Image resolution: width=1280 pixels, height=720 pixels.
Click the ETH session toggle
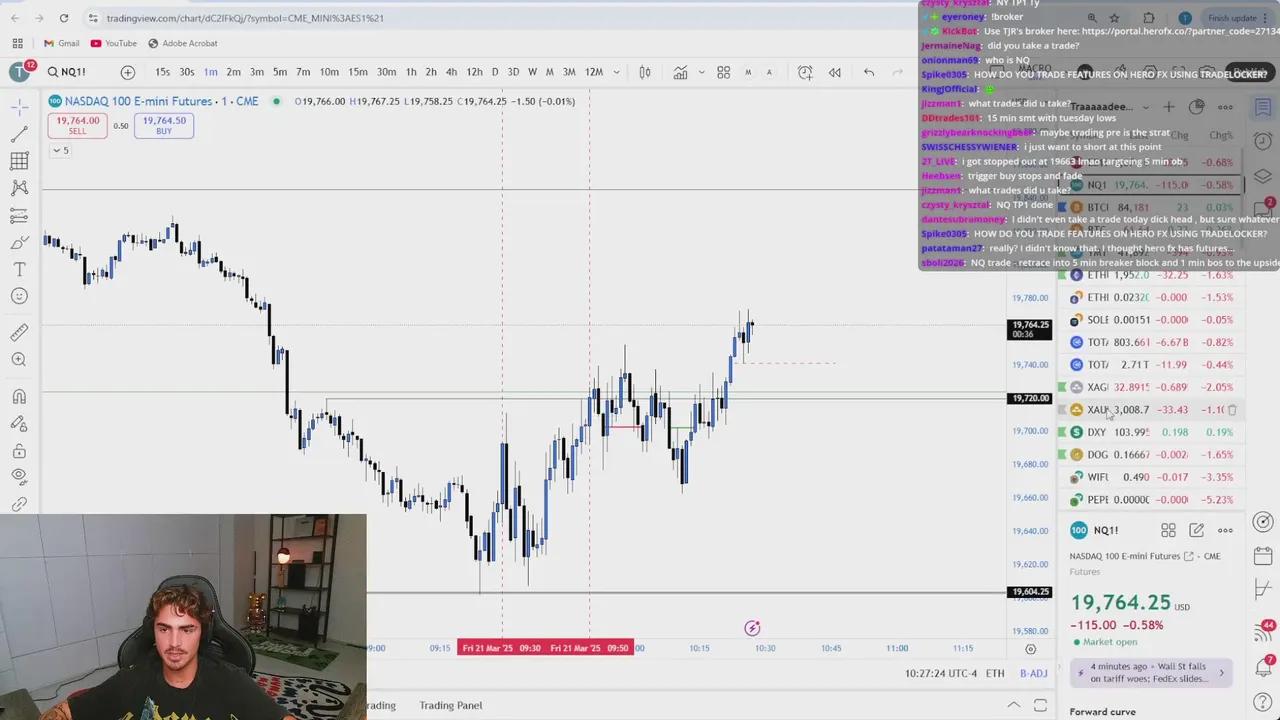995,674
